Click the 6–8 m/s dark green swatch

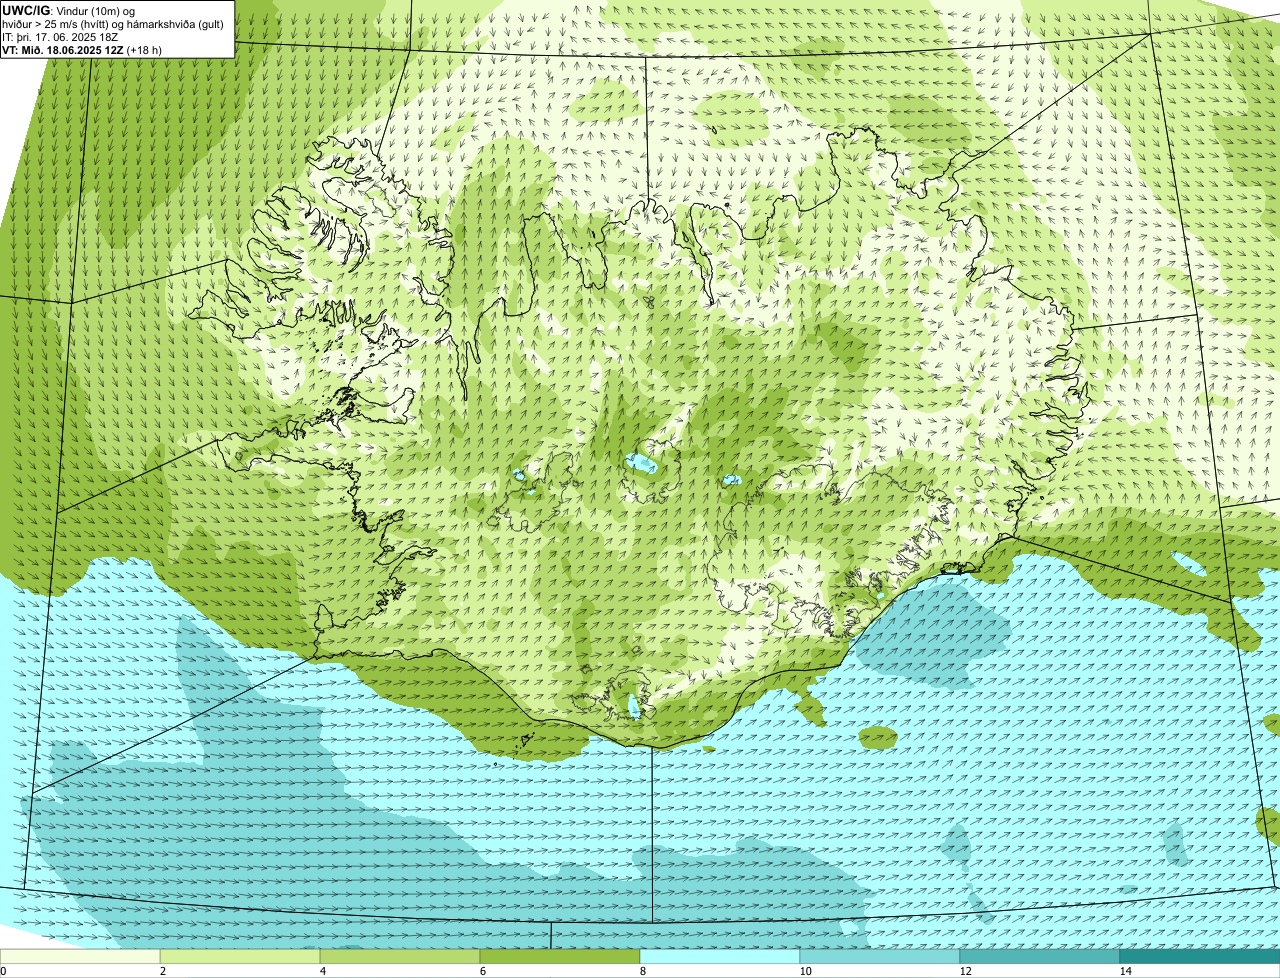(x=560, y=956)
